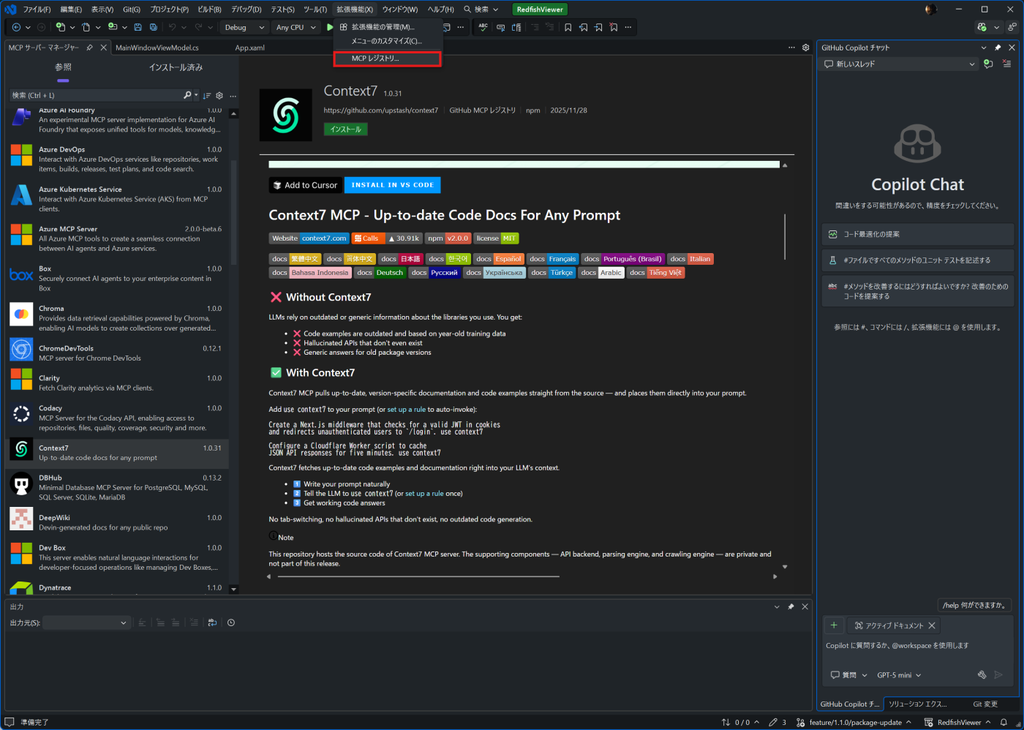Pin the GitHub Copilot chat panel
This screenshot has width=1024, height=730.
(997, 48)
